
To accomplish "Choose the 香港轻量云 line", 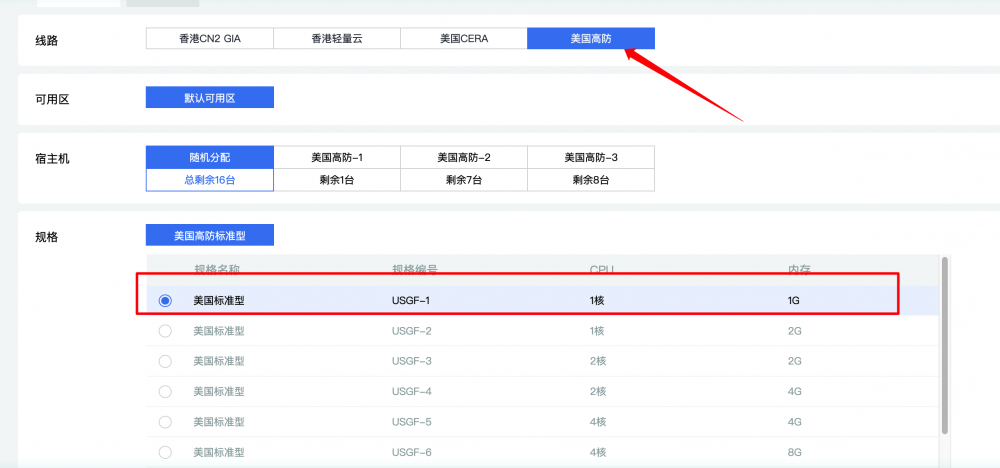I will [336, 38].
